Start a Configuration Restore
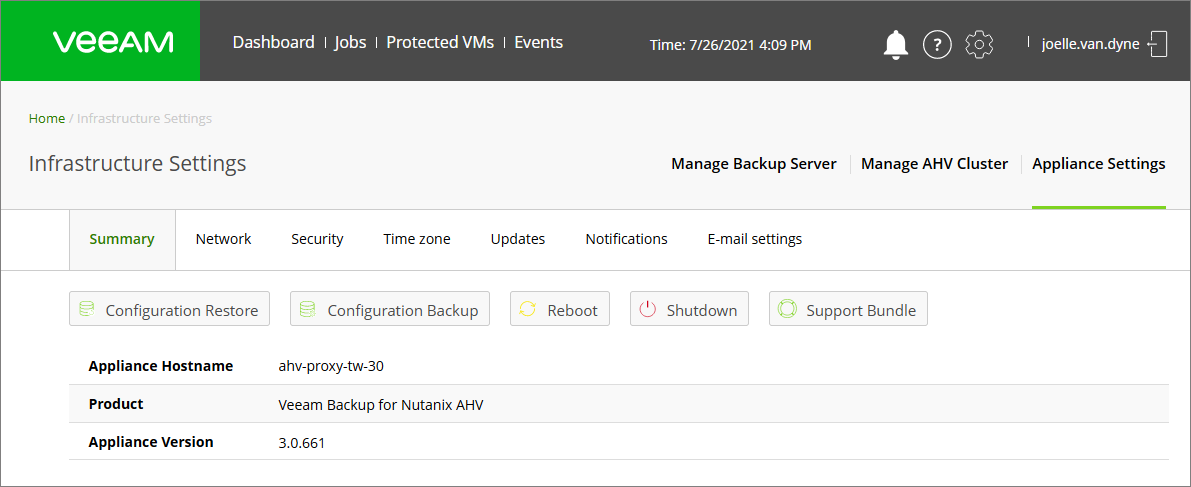Screen dimensions: 1191x487 click(x=169, y=309)
